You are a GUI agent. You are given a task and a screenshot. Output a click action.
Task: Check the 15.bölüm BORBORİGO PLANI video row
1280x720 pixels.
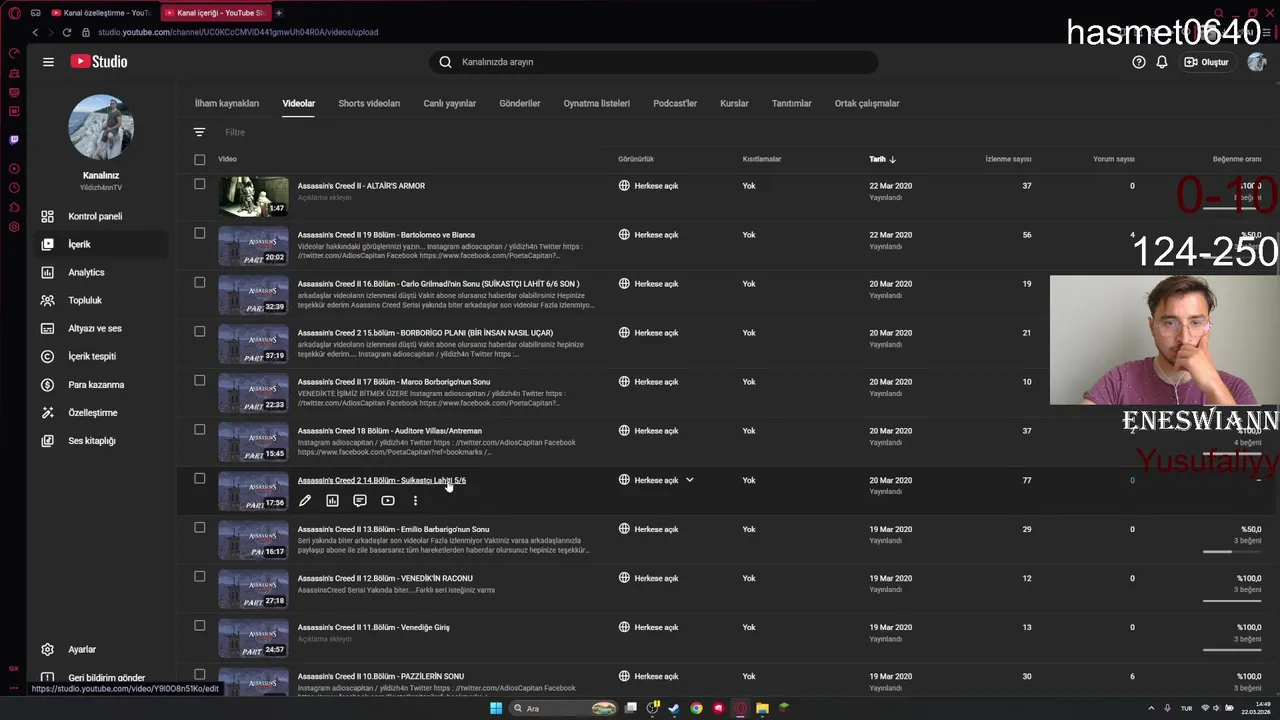pos(200,331)
